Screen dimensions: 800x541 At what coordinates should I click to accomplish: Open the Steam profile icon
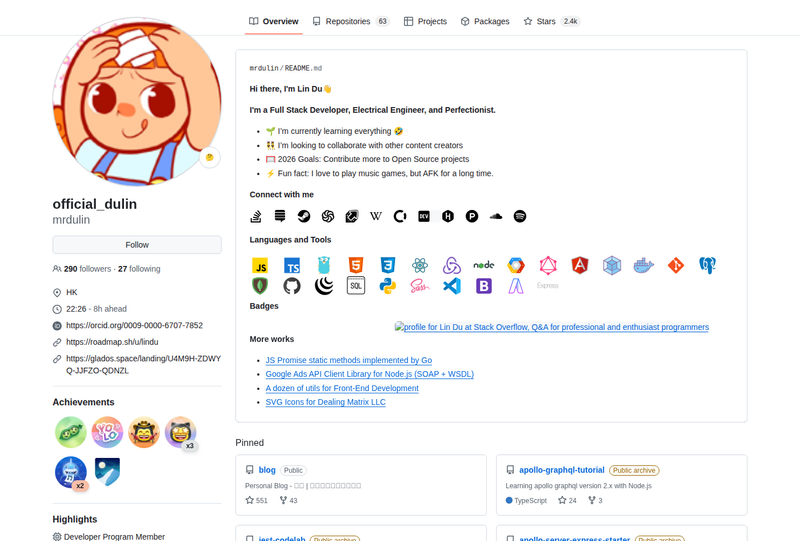[x=304, y=216]
